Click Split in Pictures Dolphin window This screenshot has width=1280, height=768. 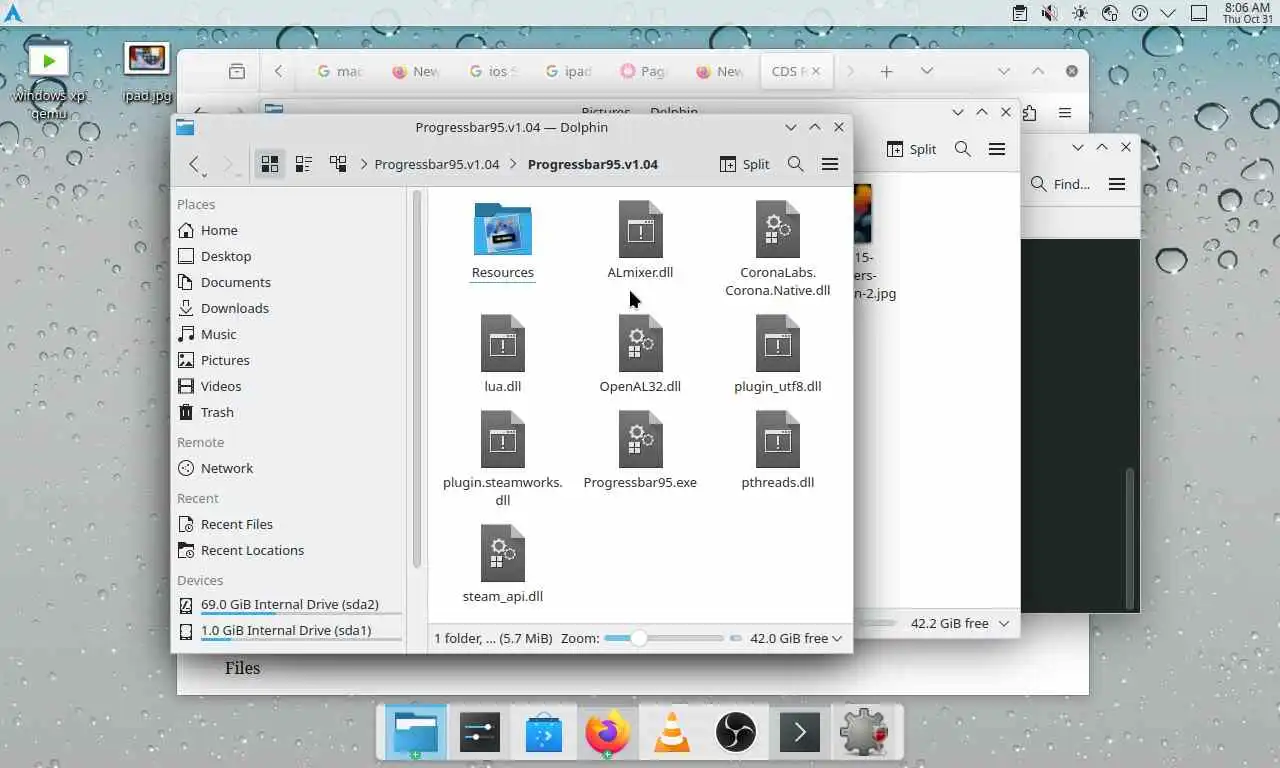[911, 149]
